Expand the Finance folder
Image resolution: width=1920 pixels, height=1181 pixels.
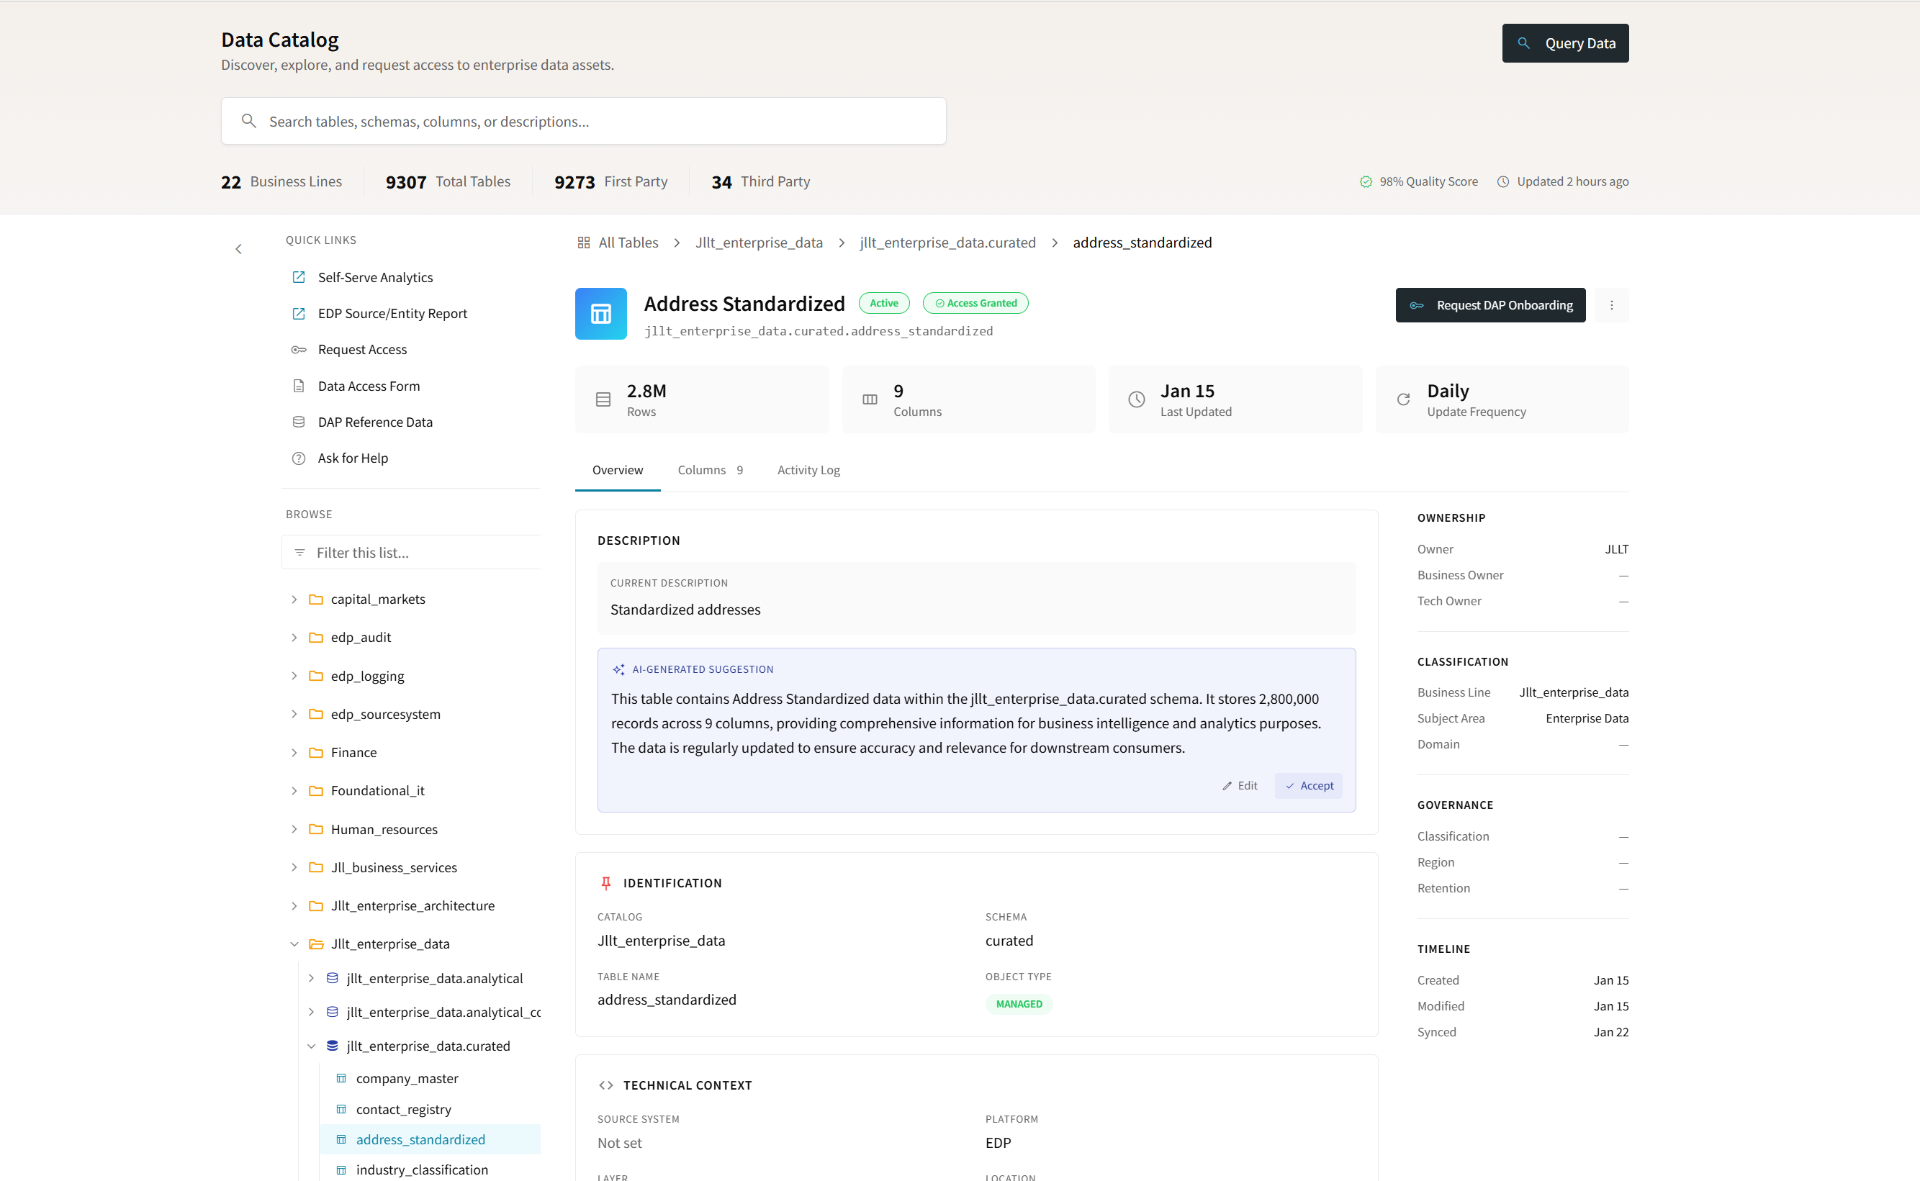click(x=294, y=752)
